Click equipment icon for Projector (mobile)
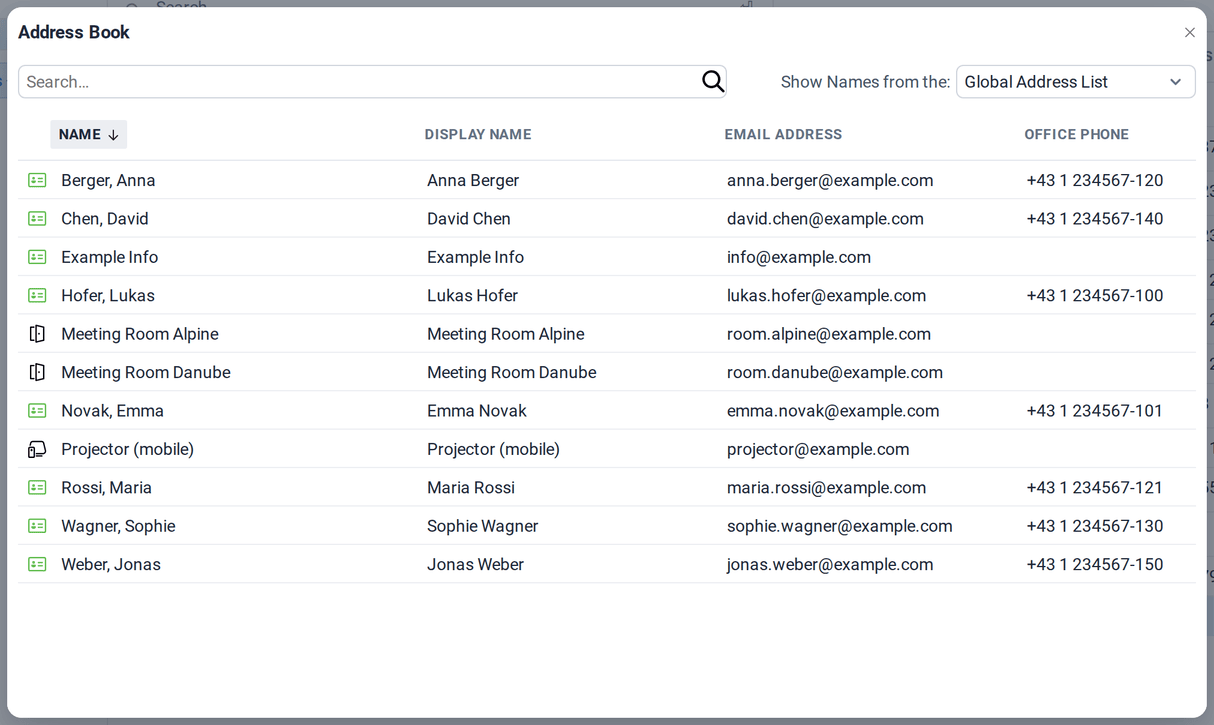 coord(37,449)
